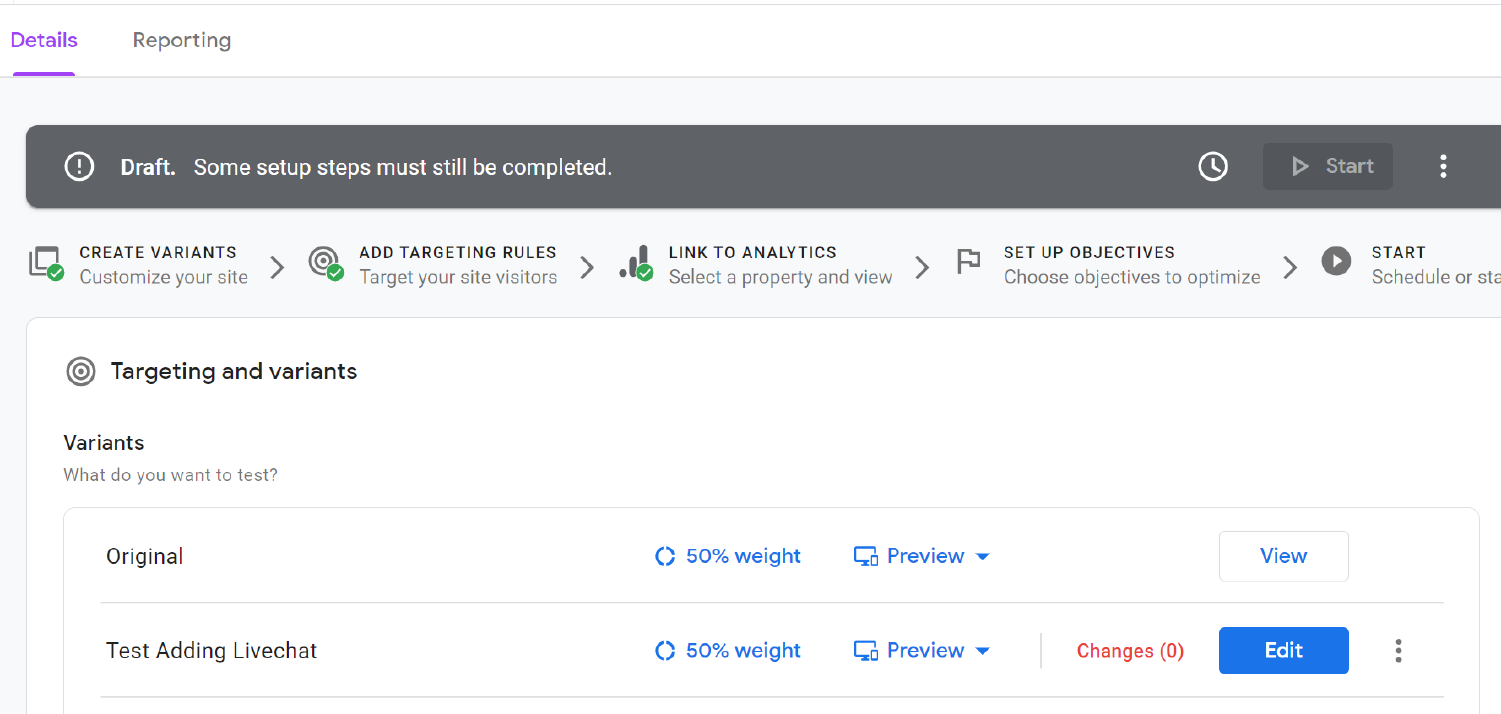Open the overflow menu on the Draft banner
This screenshot has width=1501, height=714.
point(1443,166)
